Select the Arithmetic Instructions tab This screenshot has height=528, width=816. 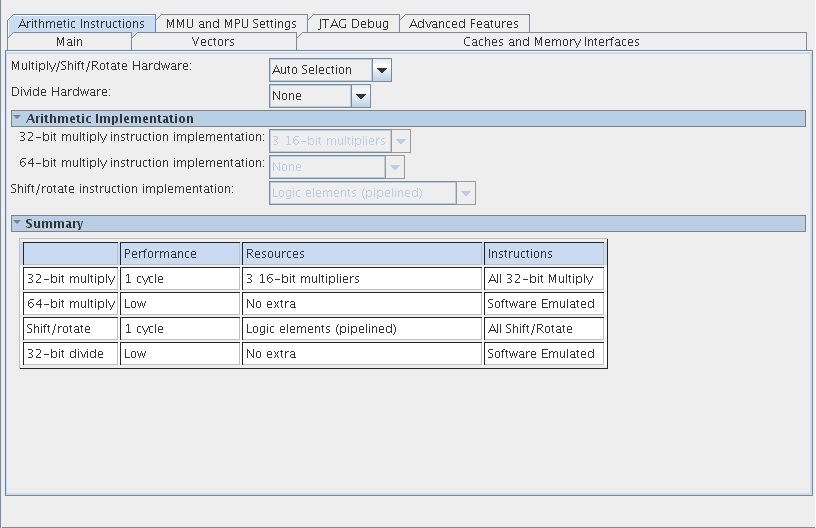[82, 23]
